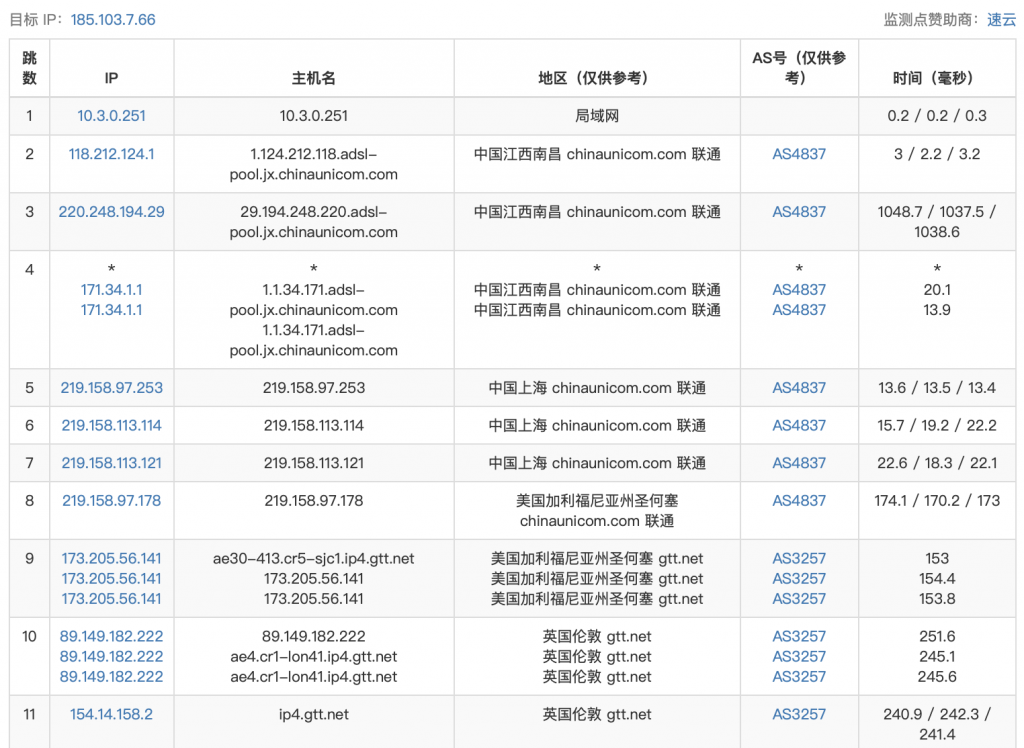The image size is (1024, 748).
Task: Select hostname ae30-413.cr5-sjc1.ip4.gtt.net
Action: tap(313, 559)
